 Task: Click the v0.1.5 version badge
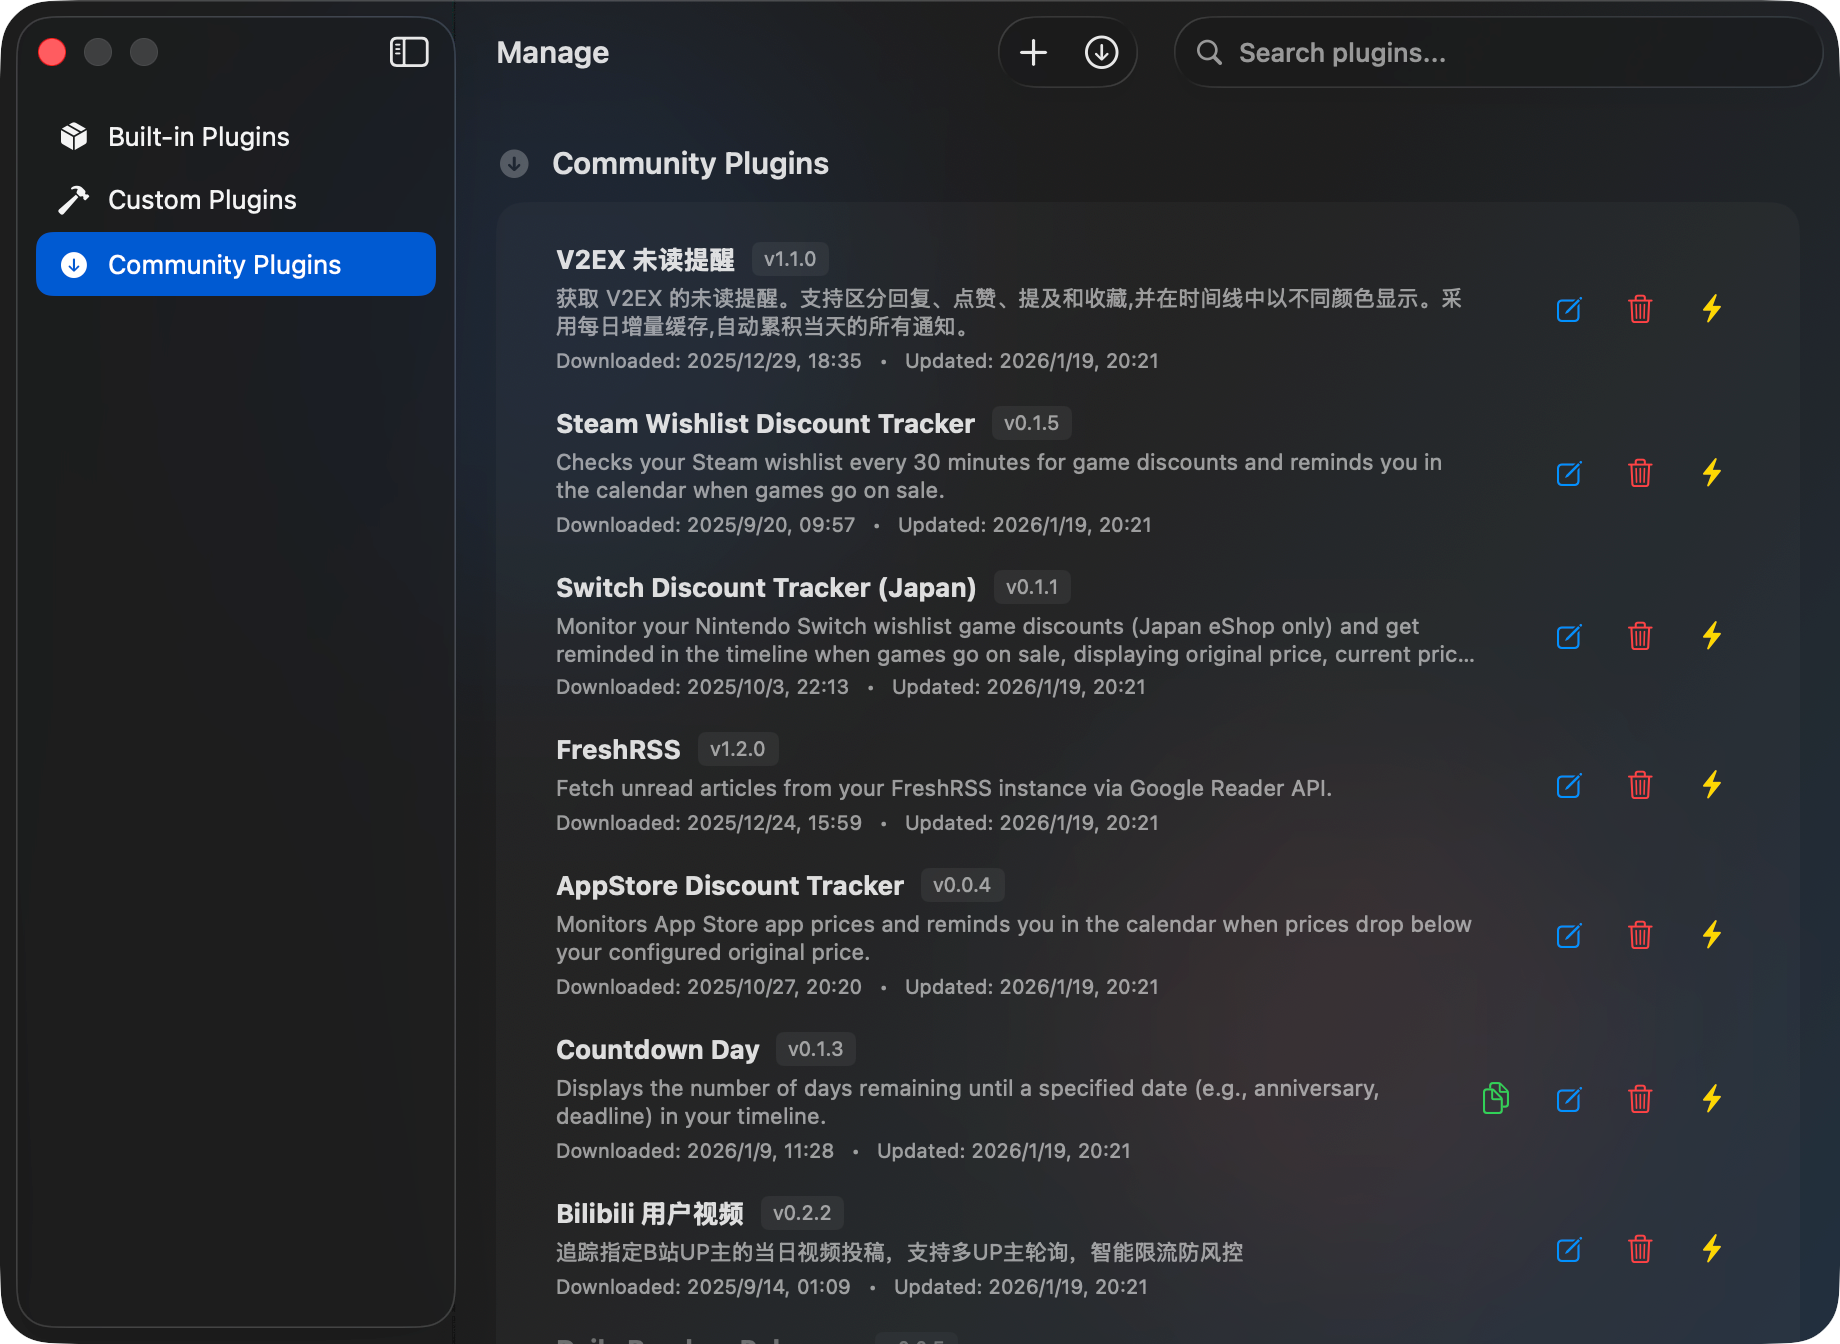click(x=1031, y=423)
